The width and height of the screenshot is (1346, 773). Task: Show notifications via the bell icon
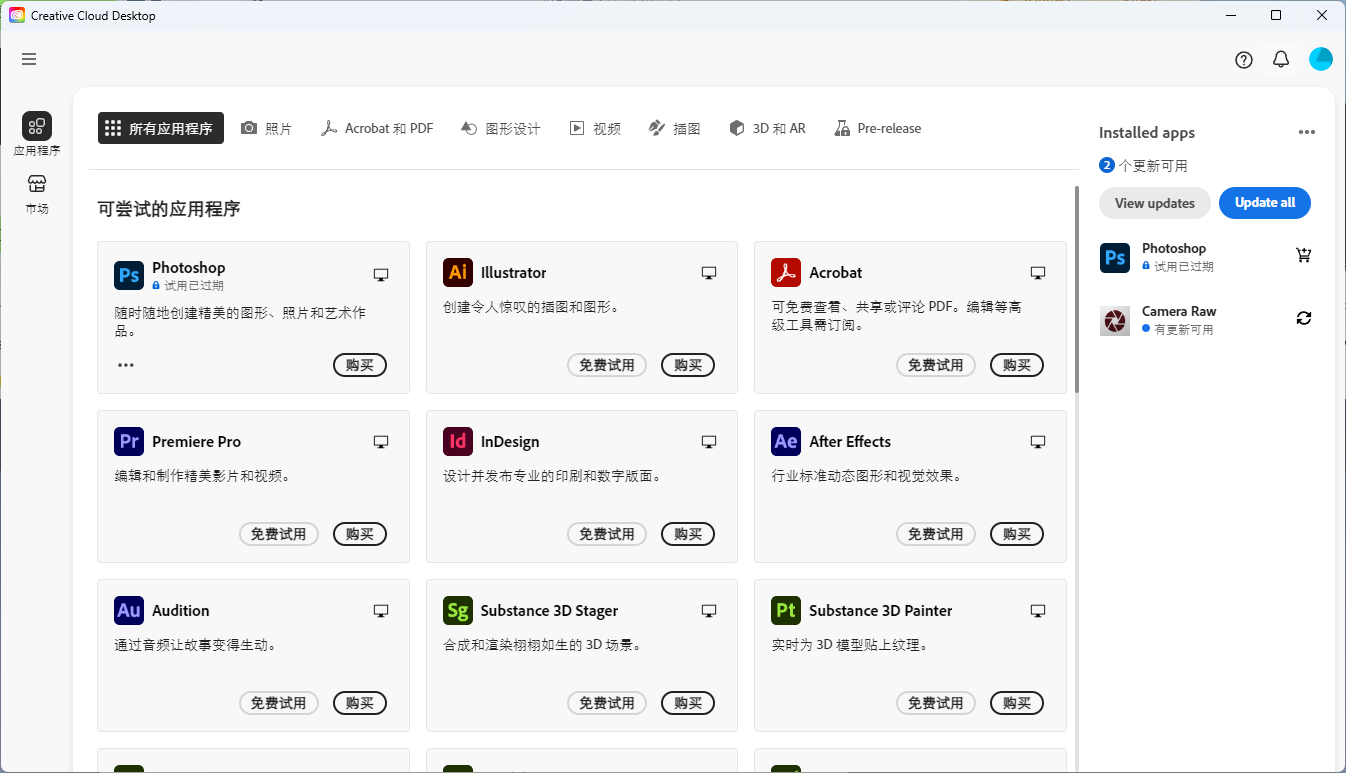[x=1281, y=59]
